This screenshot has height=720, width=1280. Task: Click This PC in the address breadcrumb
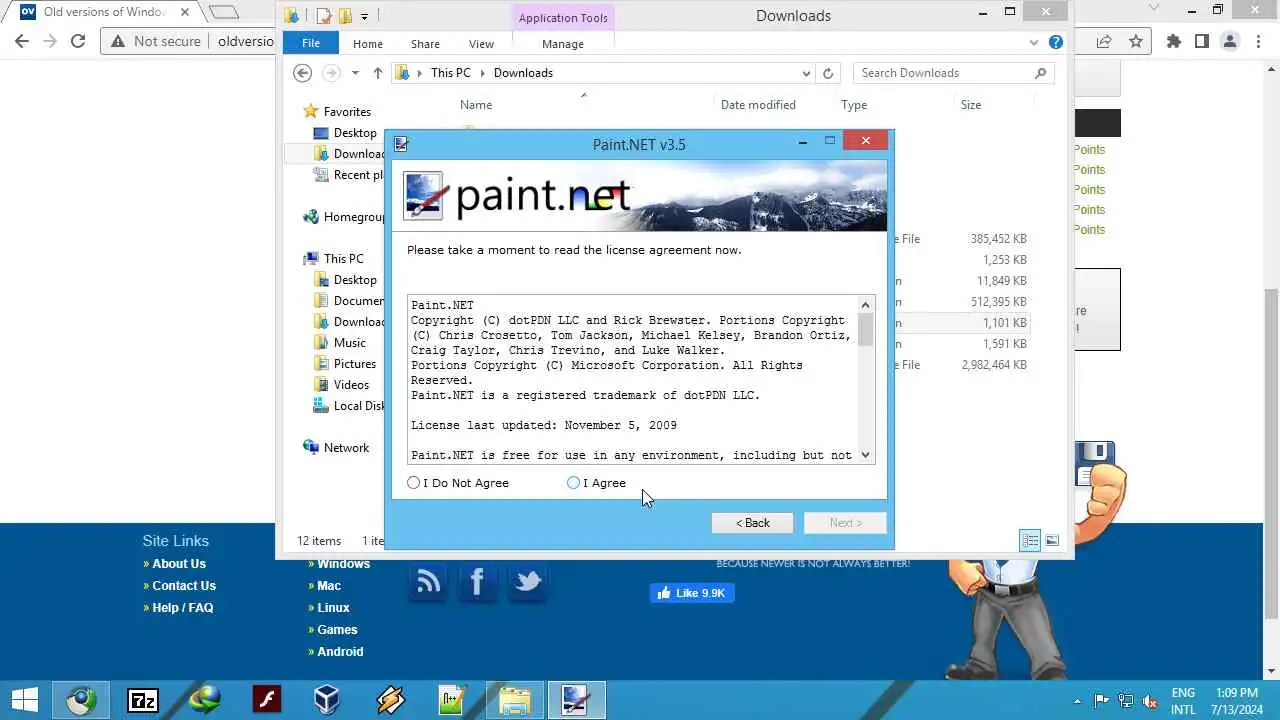tap(450, 73)
